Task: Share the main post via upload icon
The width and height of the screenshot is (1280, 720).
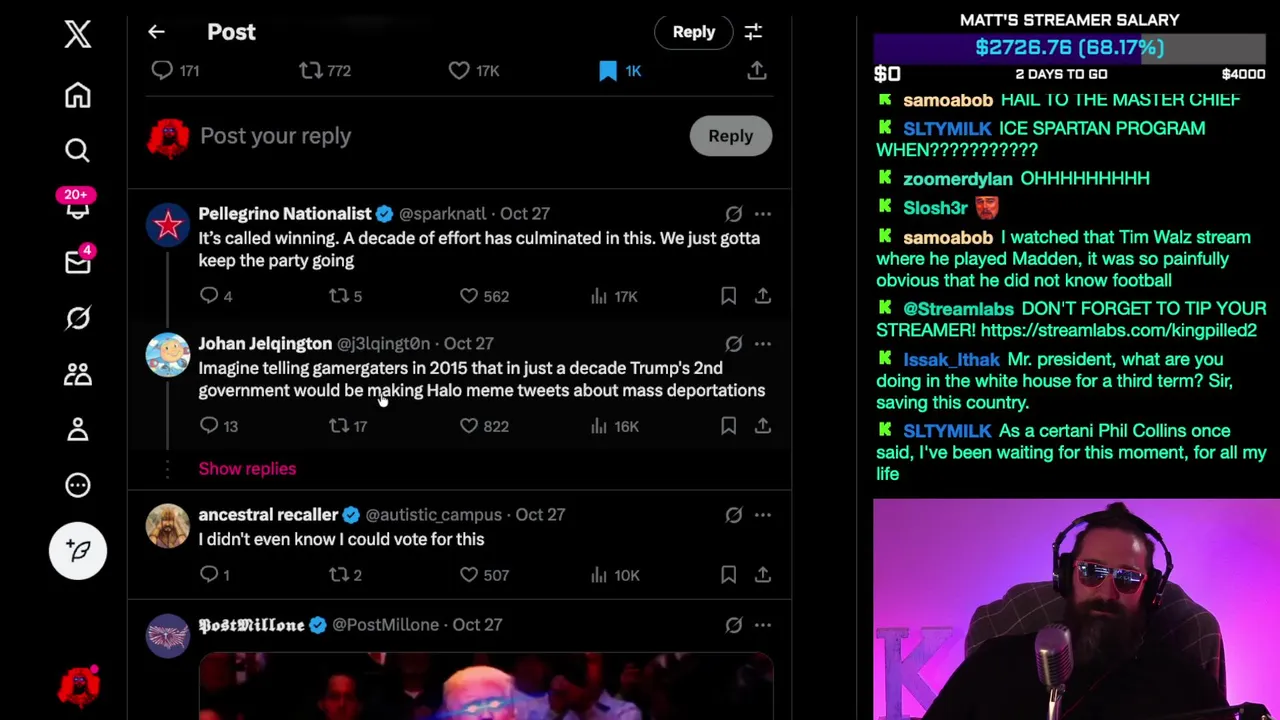Action: (757, 70)
